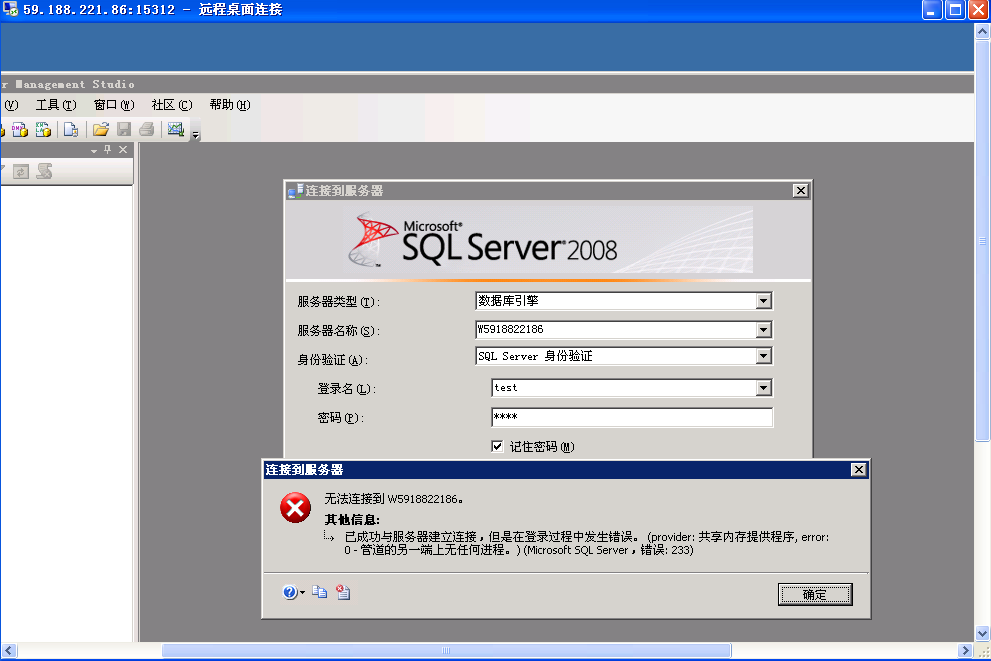
Task: Click the 密码 password field
Action: (x=631, y=417)
